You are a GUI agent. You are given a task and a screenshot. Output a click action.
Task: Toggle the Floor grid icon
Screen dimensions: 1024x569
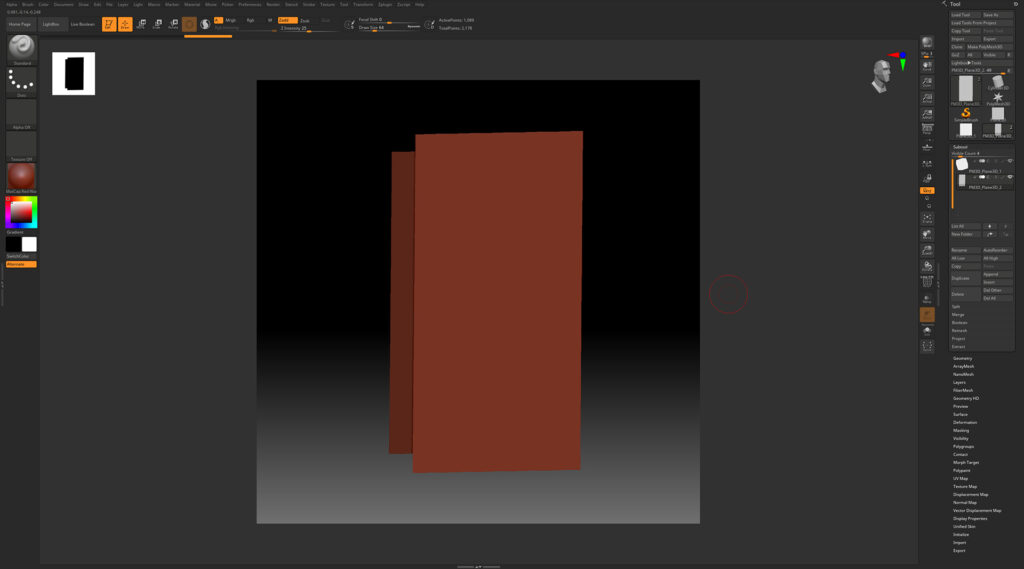click(x=927, y=148)
